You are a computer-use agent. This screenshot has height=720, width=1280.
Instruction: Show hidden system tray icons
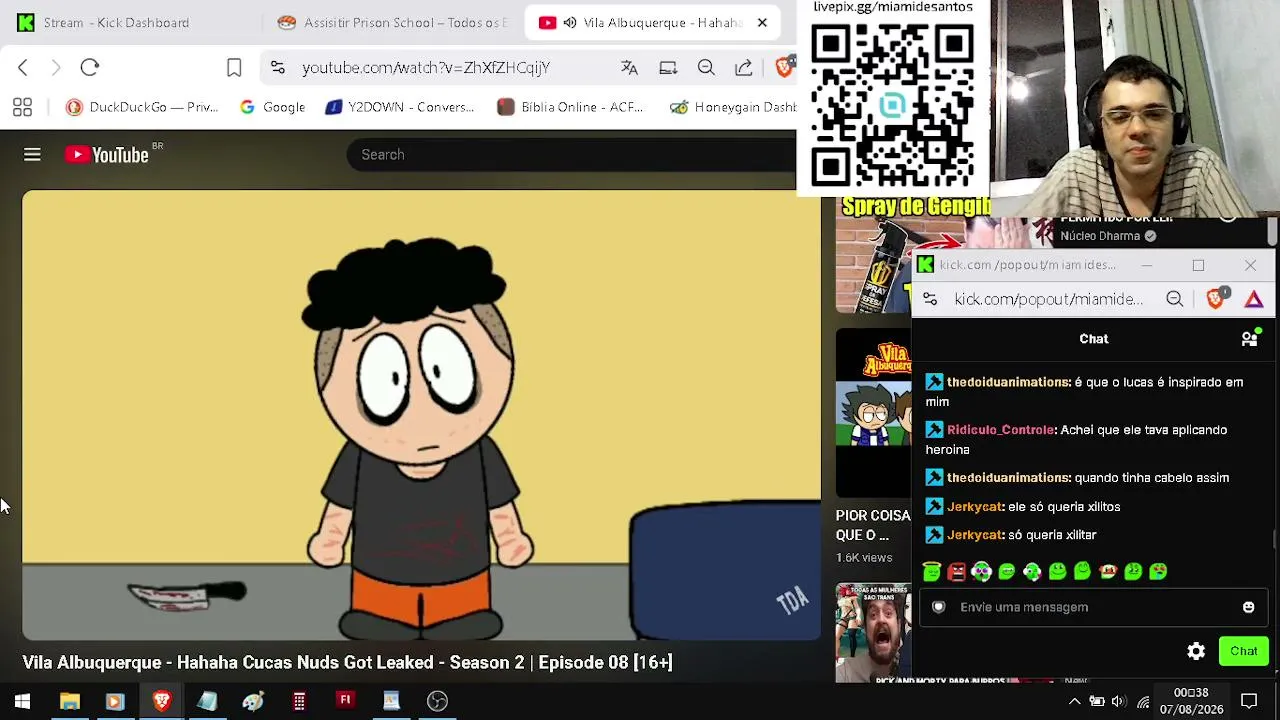(1075, 701)
